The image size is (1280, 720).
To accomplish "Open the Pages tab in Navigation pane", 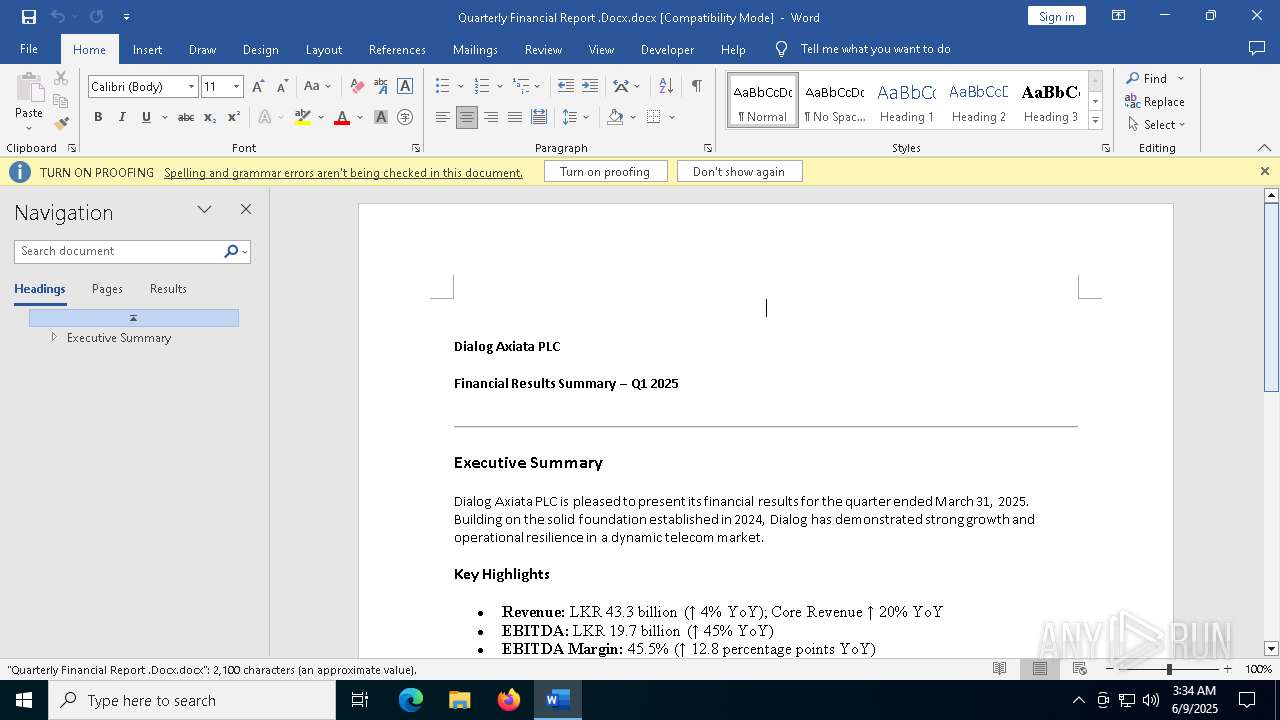I will pos(107,289).
